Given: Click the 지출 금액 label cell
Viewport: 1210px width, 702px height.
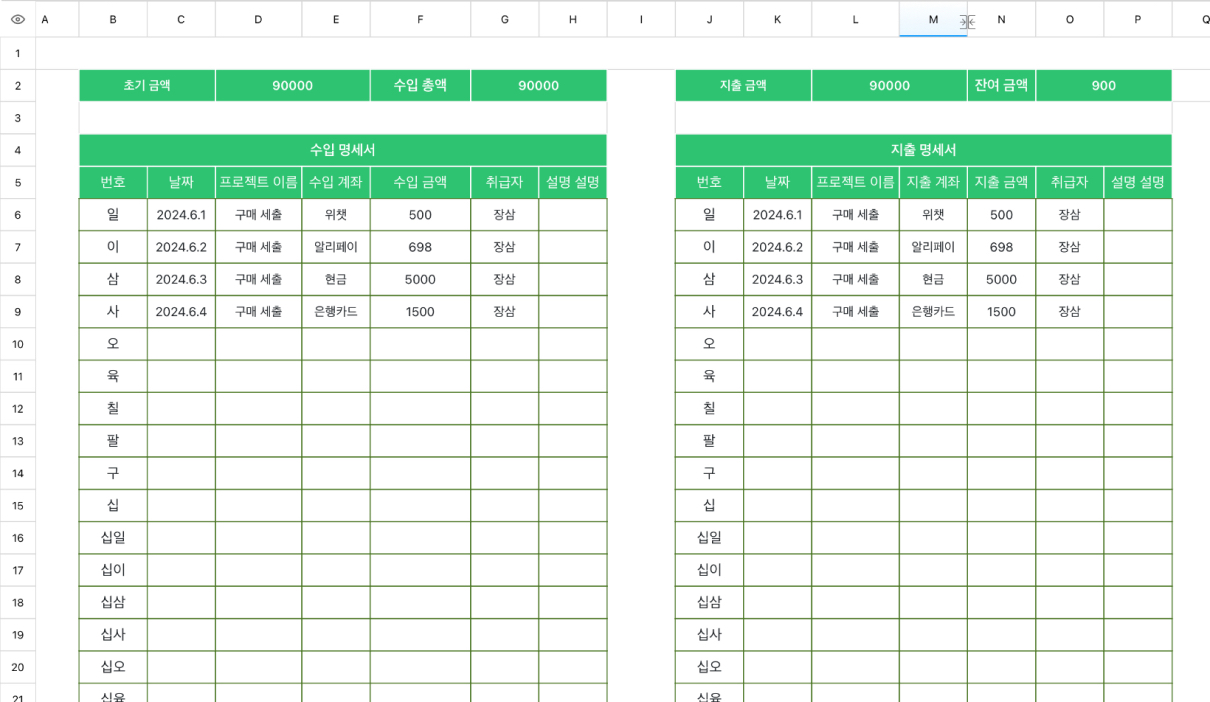Looking at the screenshot, I should pos(743,86).
